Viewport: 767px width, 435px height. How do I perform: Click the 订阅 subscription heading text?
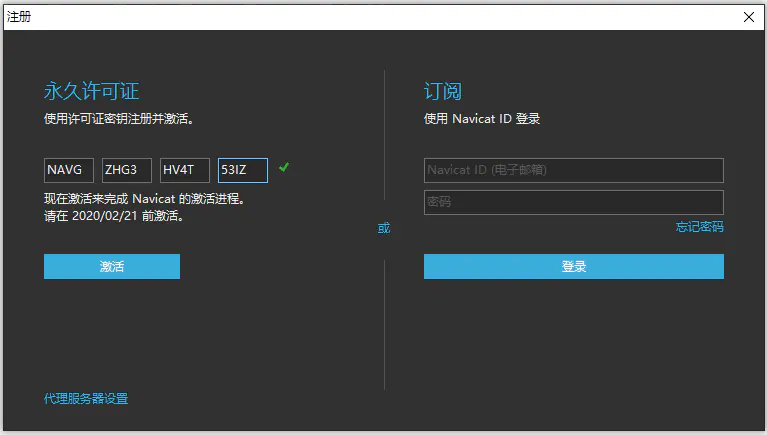point(443,91)
